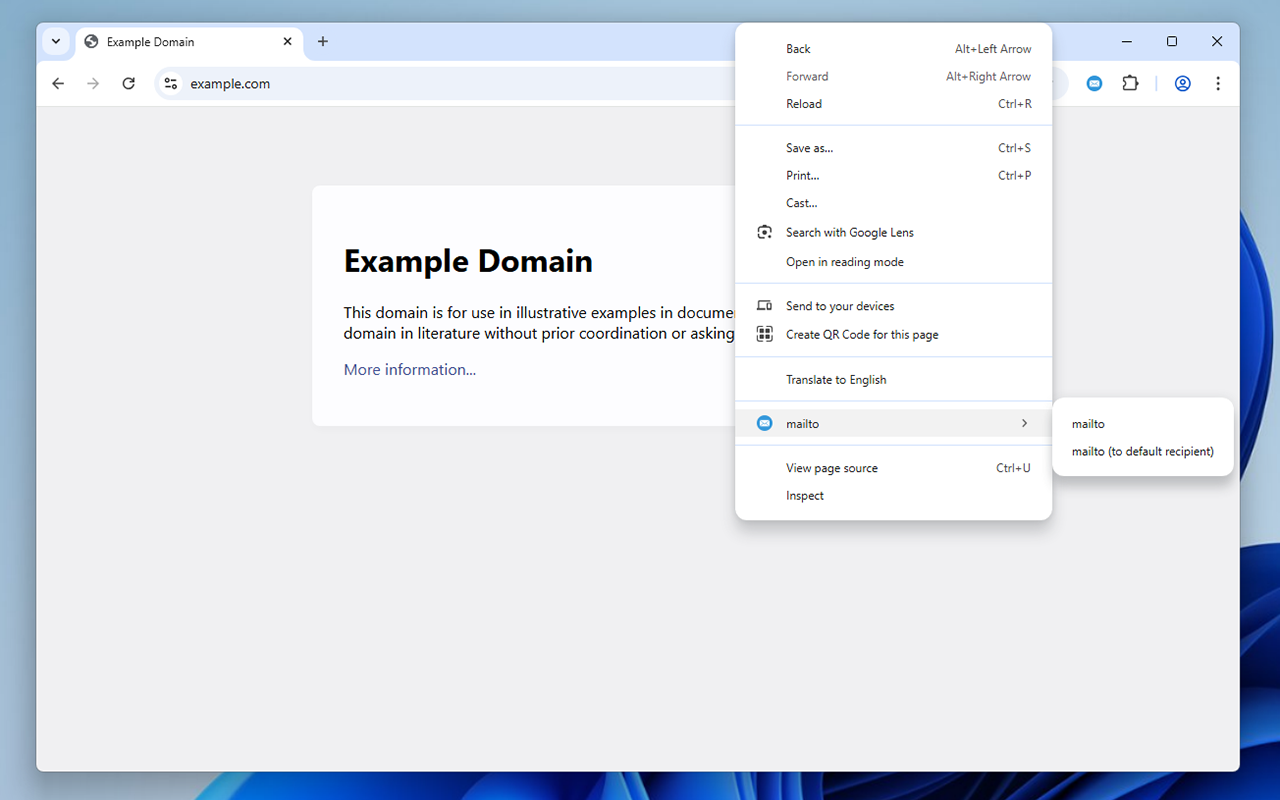Open the three-dot Chrome menu
This screenshot has height=800, width=1280.
(x=1217, y=84)
